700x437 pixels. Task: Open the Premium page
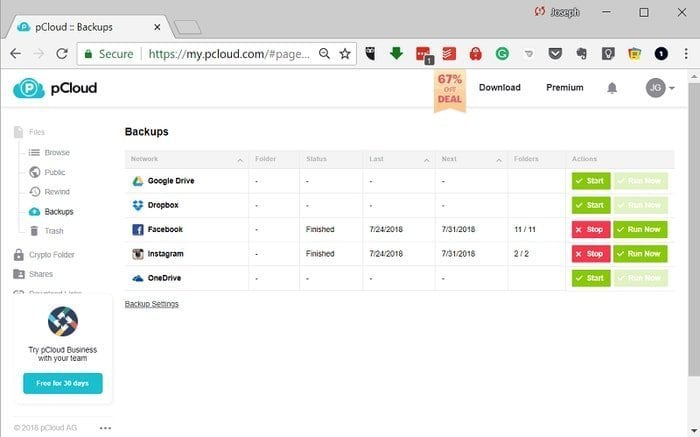[565, 87]
